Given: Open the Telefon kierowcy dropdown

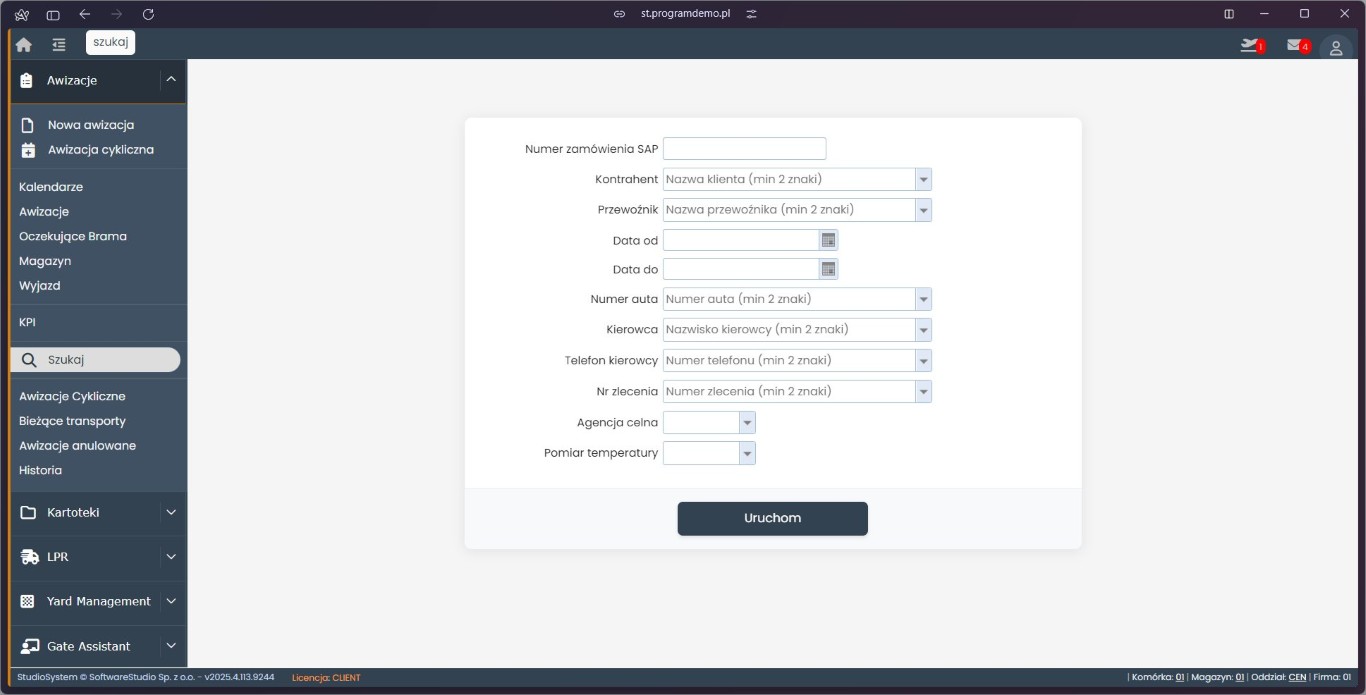Looking at the screenshot, I should tap(923, 360).
